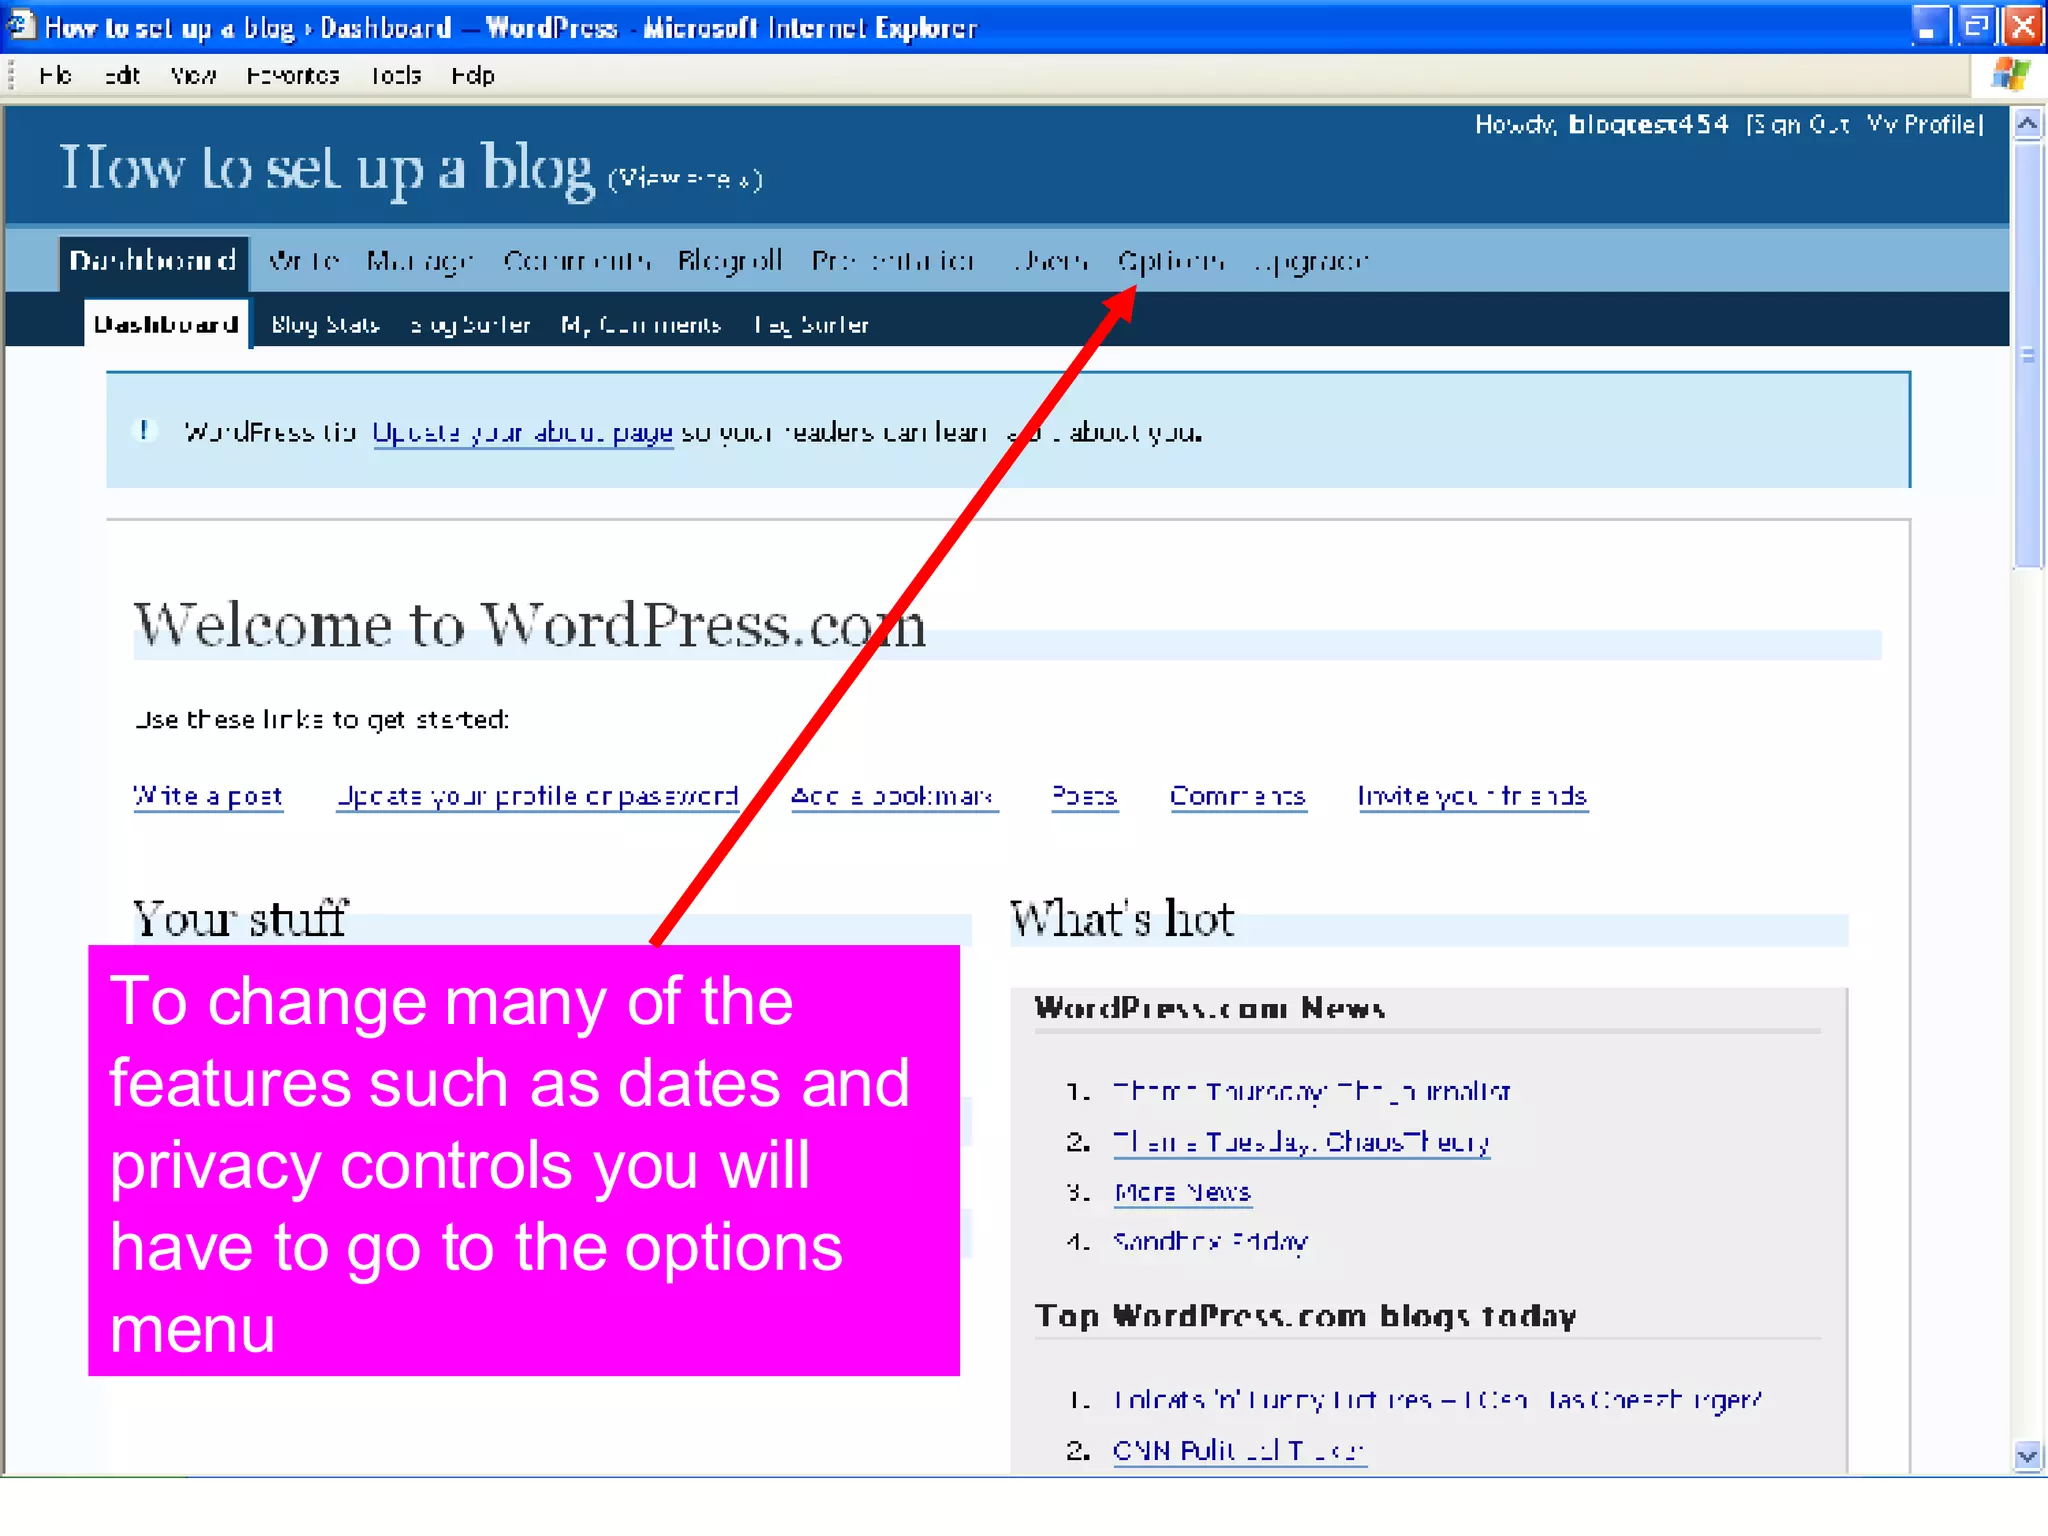Click the scroll down arrow
This screenshot has height=1536, width=2048.
click(x=2028, y=1456)
